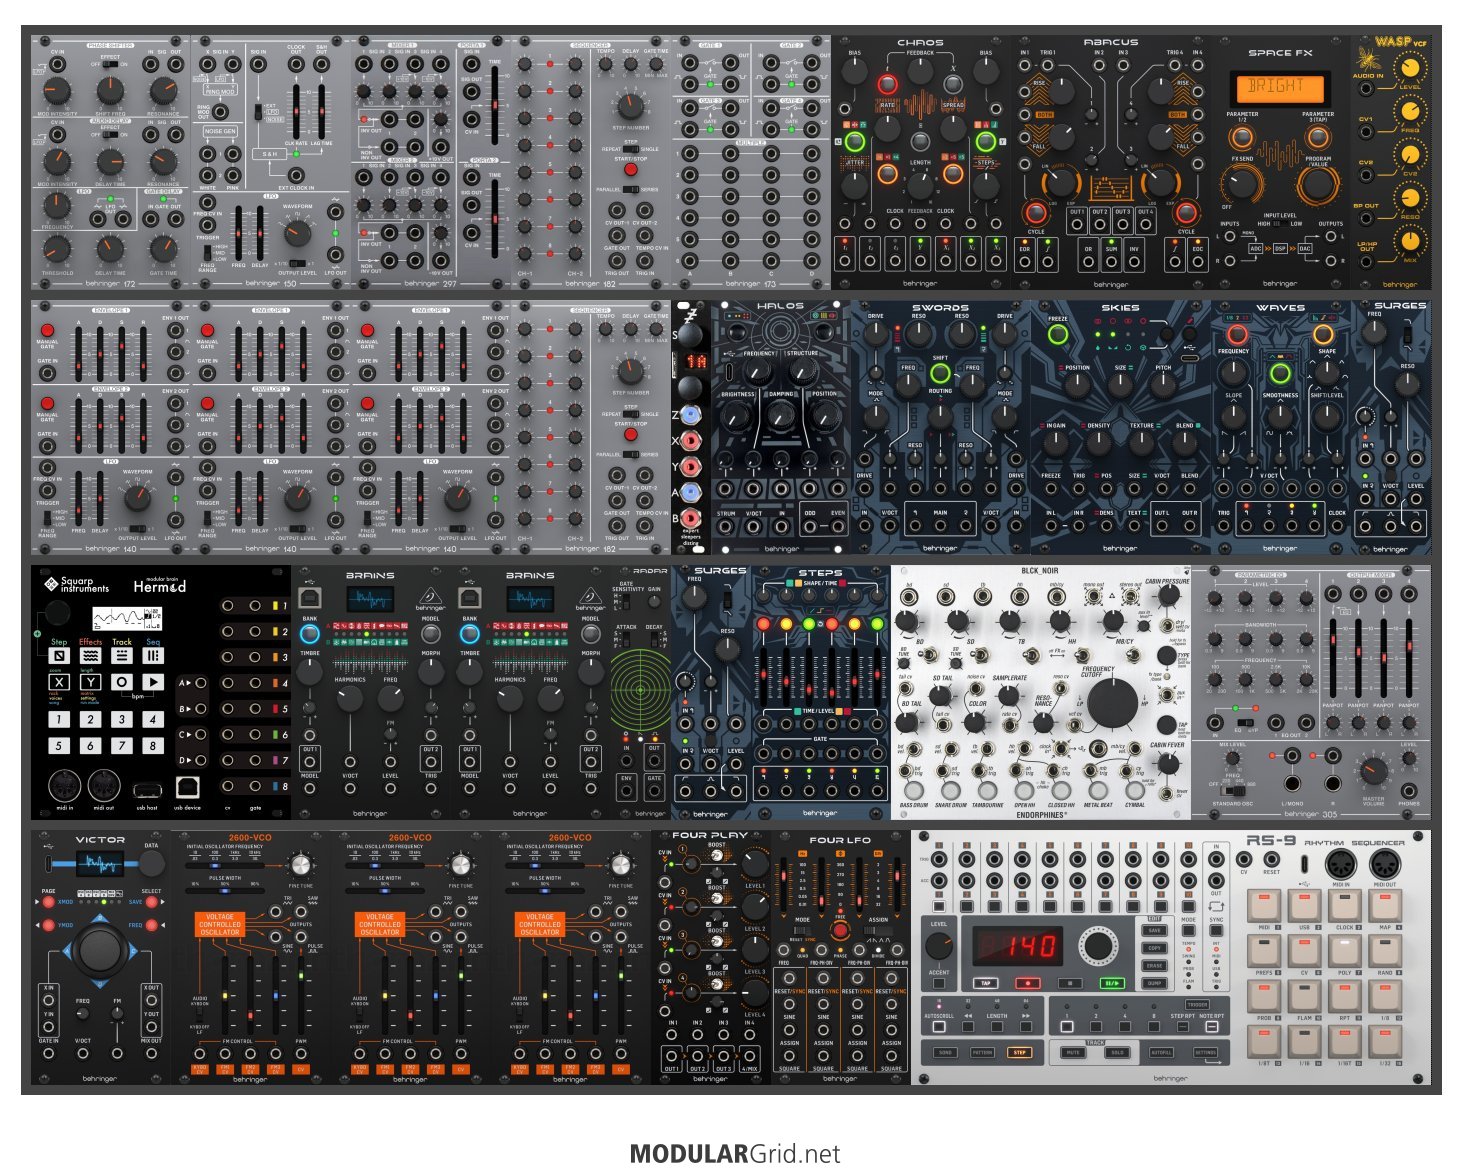Click the FX SEND knob on Space FX

[1242, 185]
